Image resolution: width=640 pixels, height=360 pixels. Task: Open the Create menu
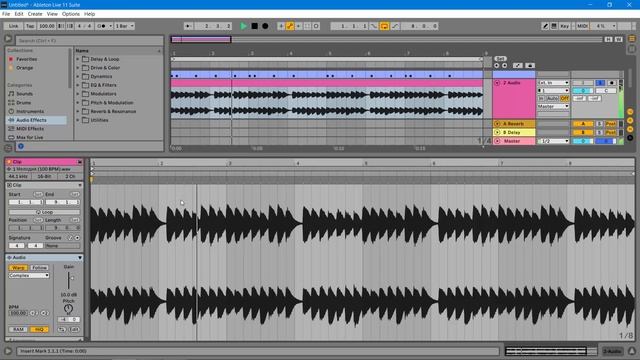coord(35,14)
